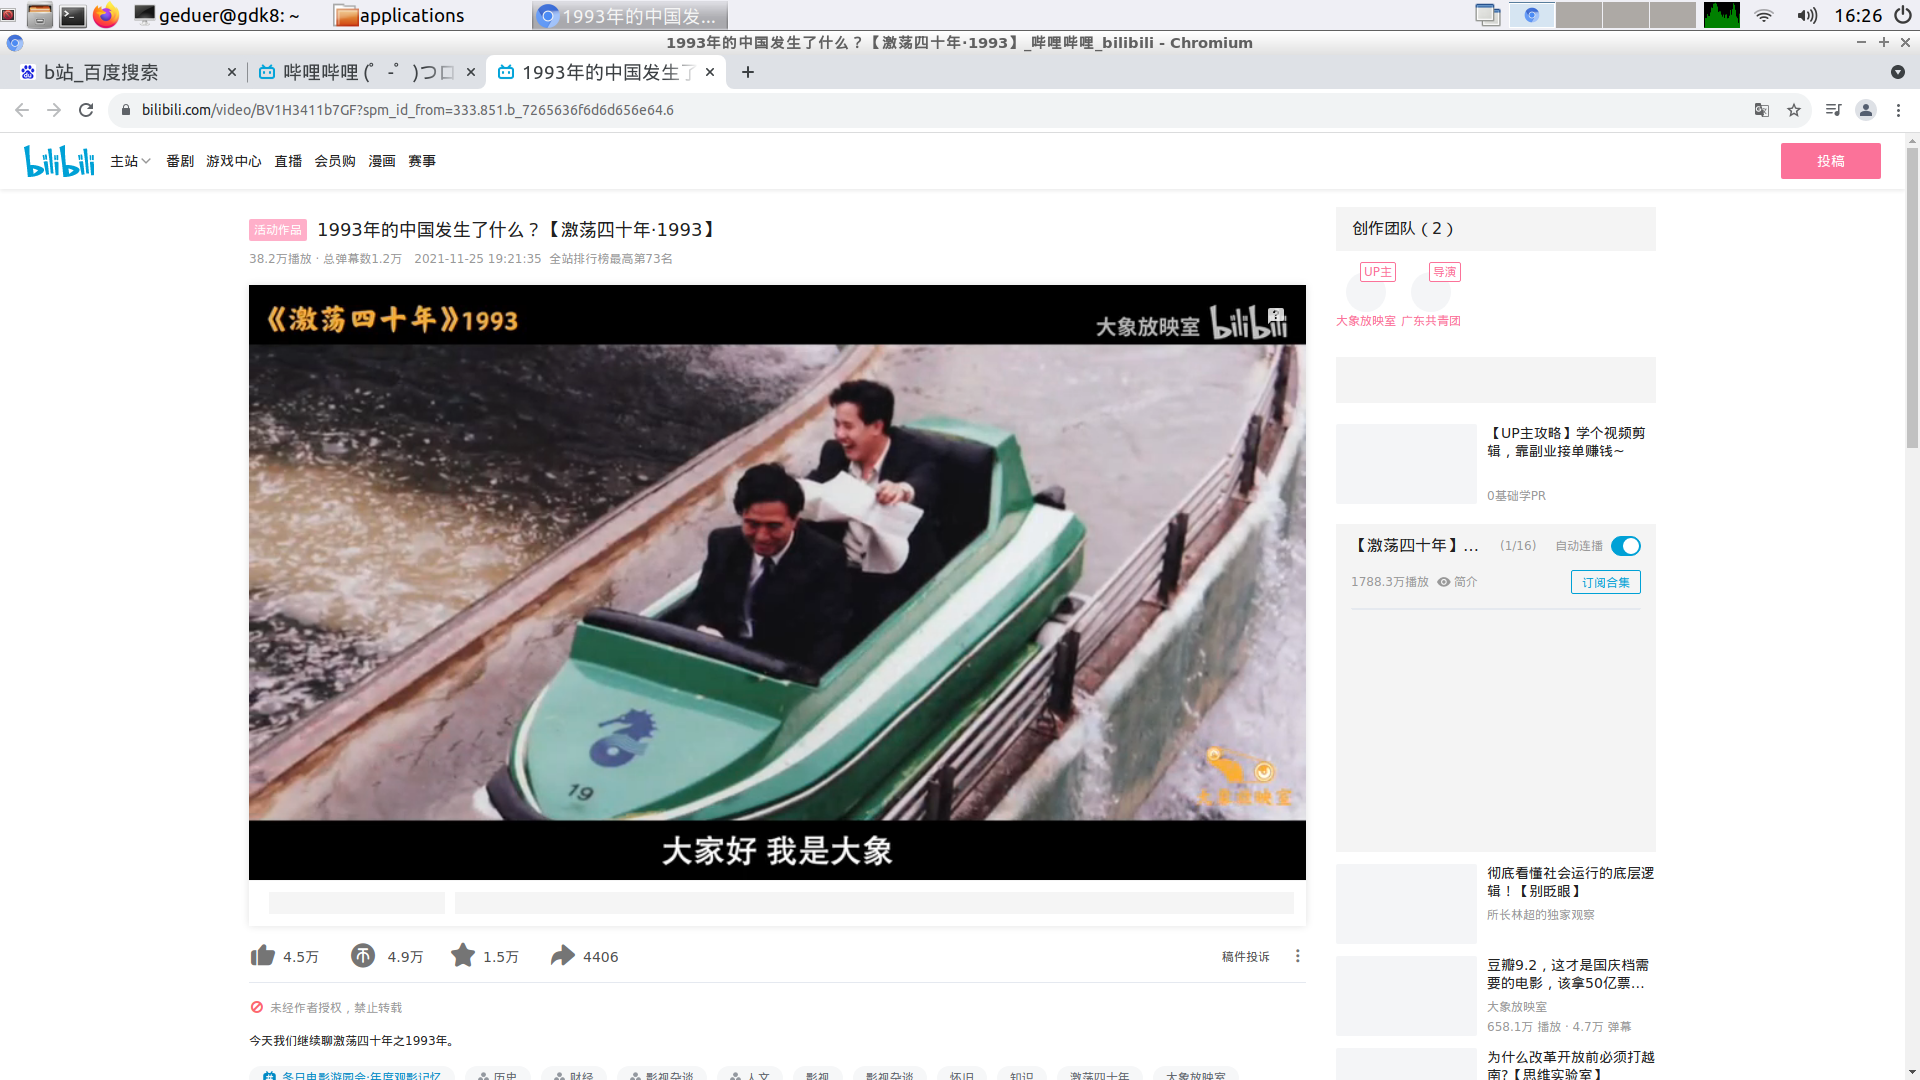Click the CPU monitor graph in panel

click(x=1722, y=15)
